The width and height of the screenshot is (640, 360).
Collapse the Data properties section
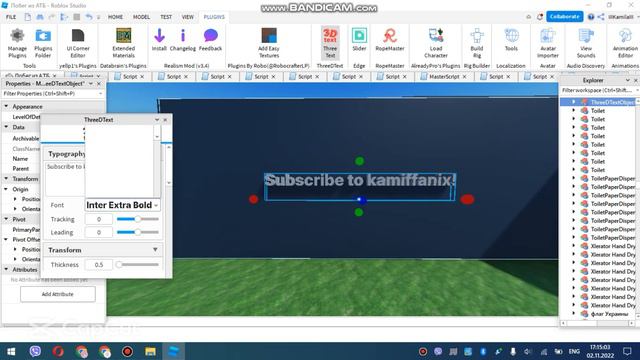click(6, 127)
